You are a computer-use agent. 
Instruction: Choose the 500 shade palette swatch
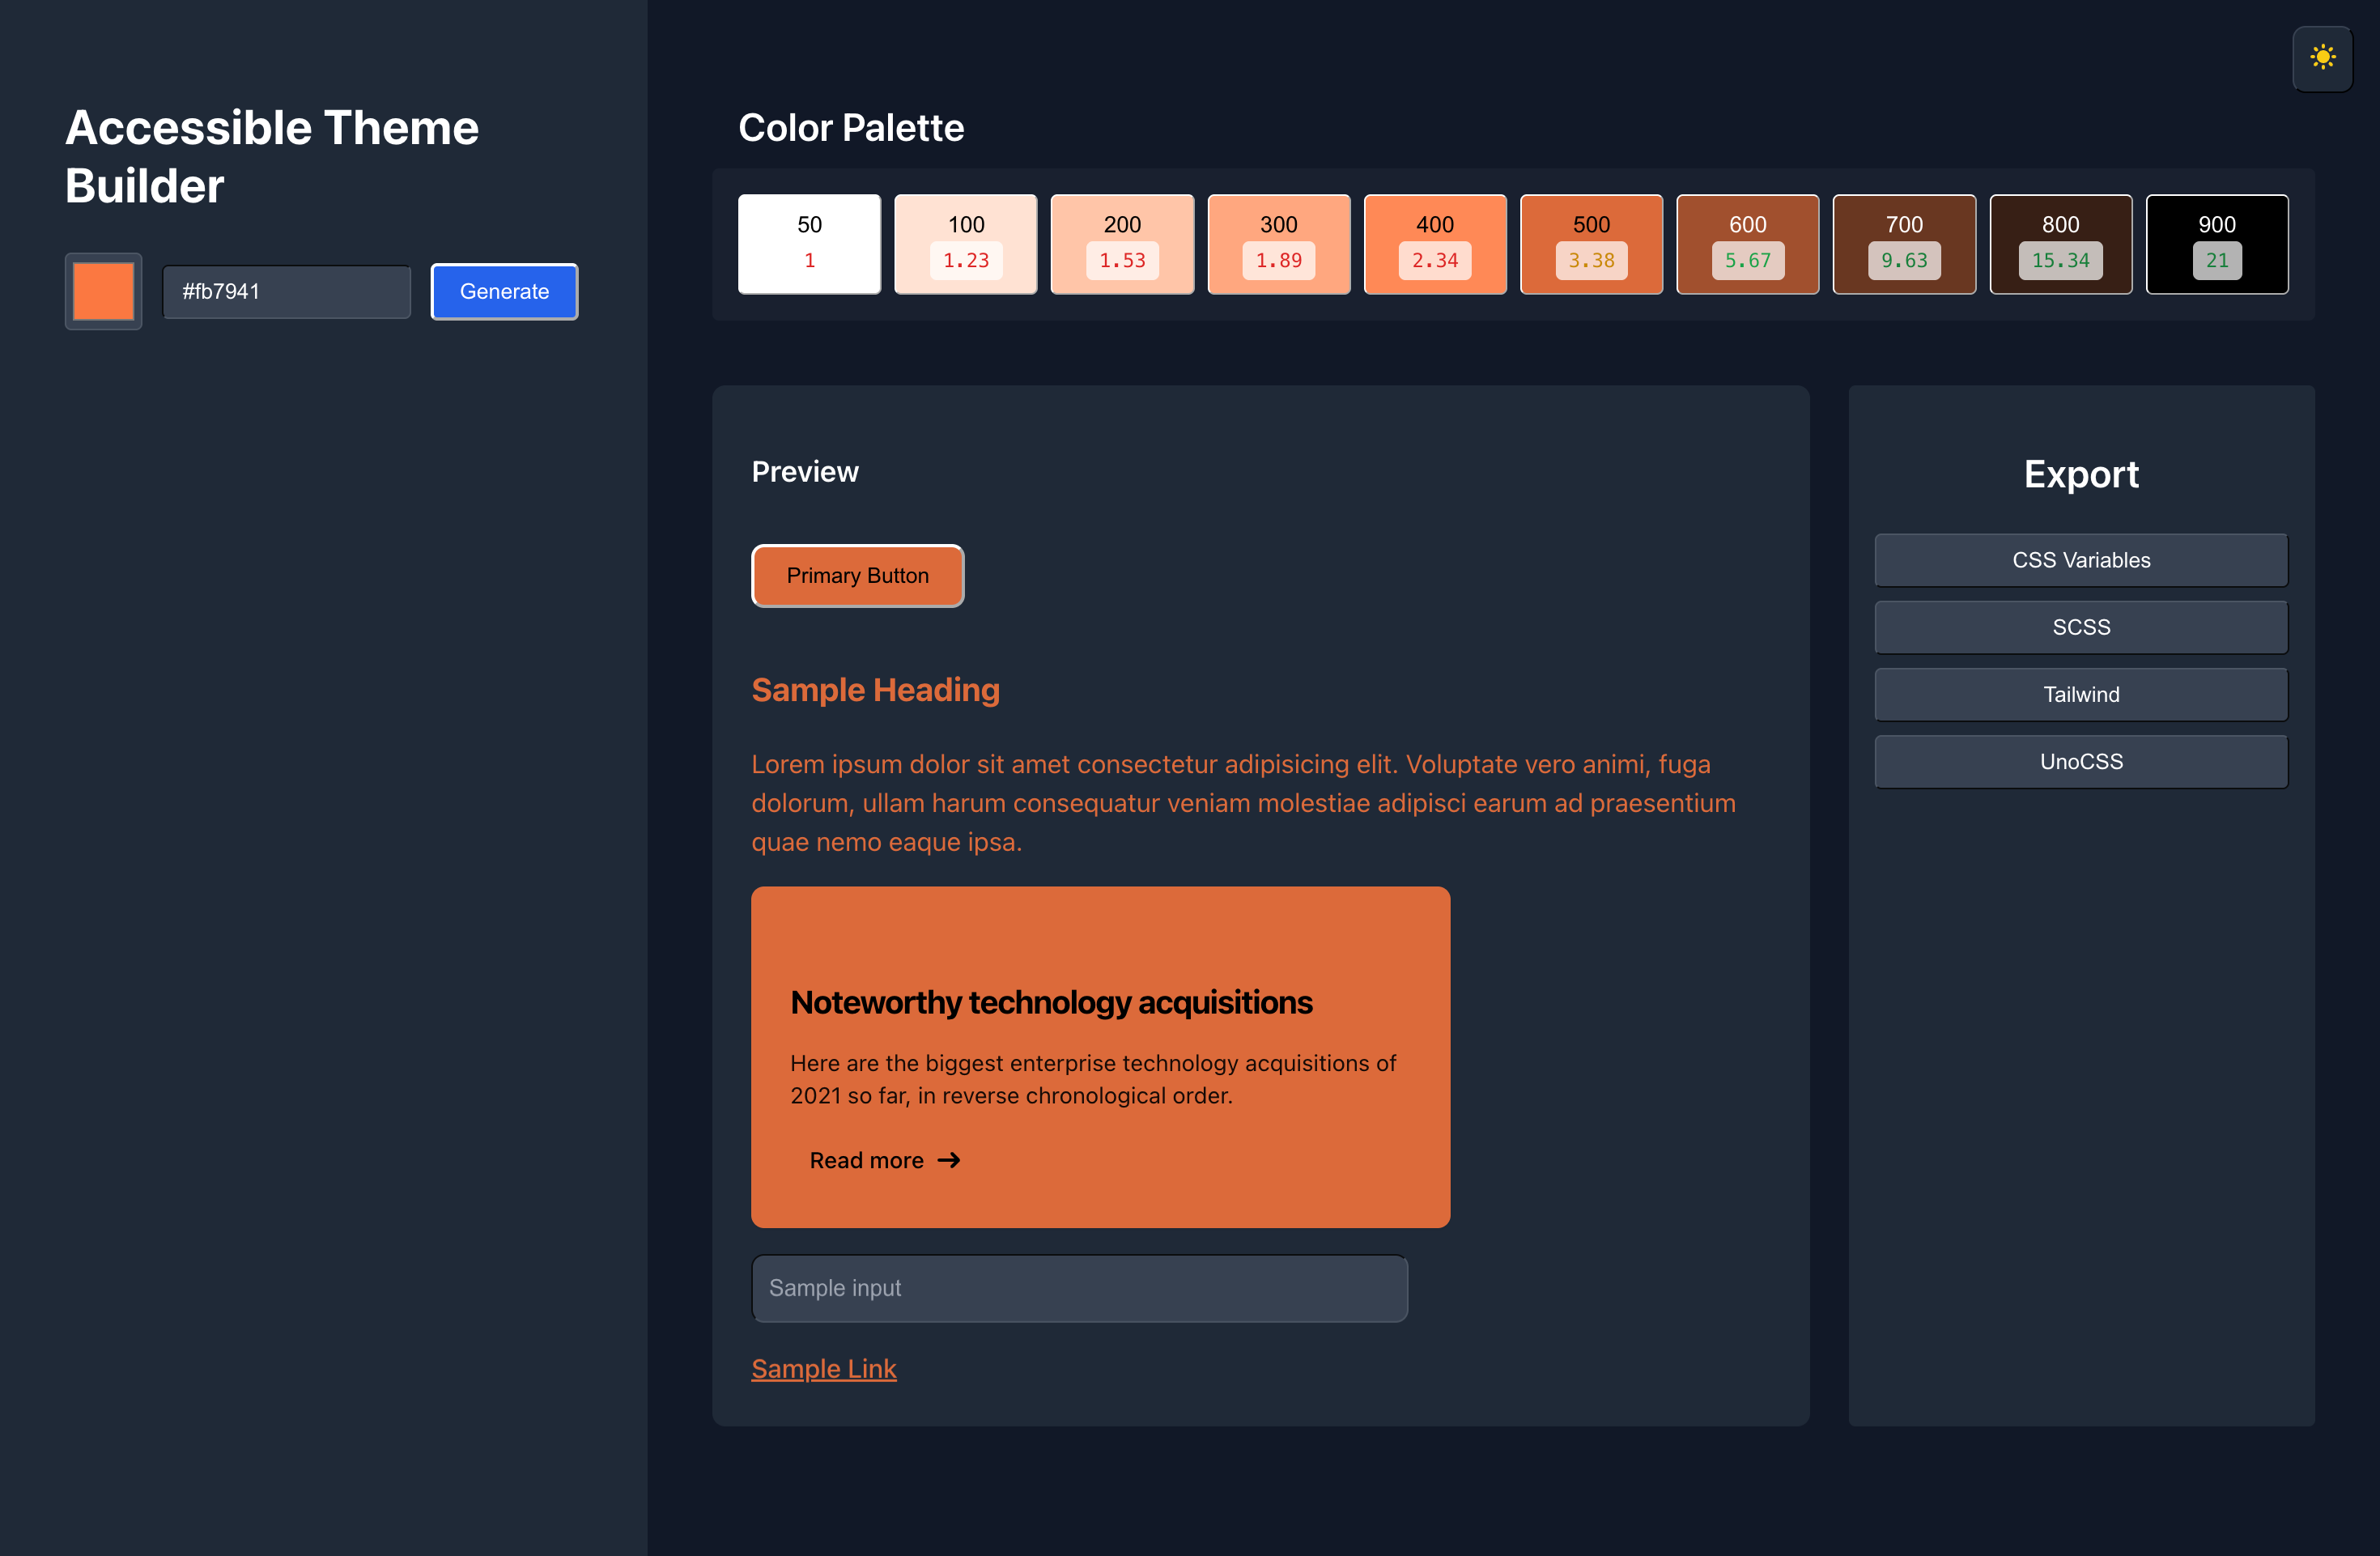pos(1590,243)
